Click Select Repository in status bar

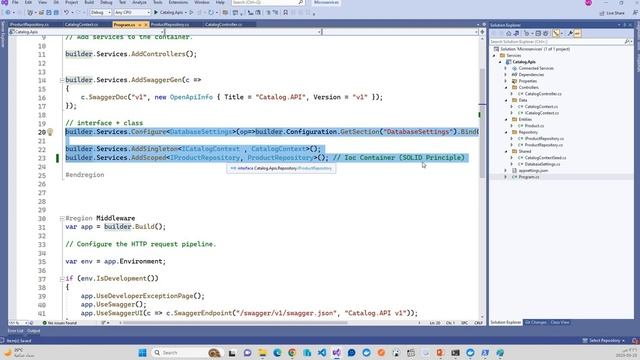[x=604, y=340]
